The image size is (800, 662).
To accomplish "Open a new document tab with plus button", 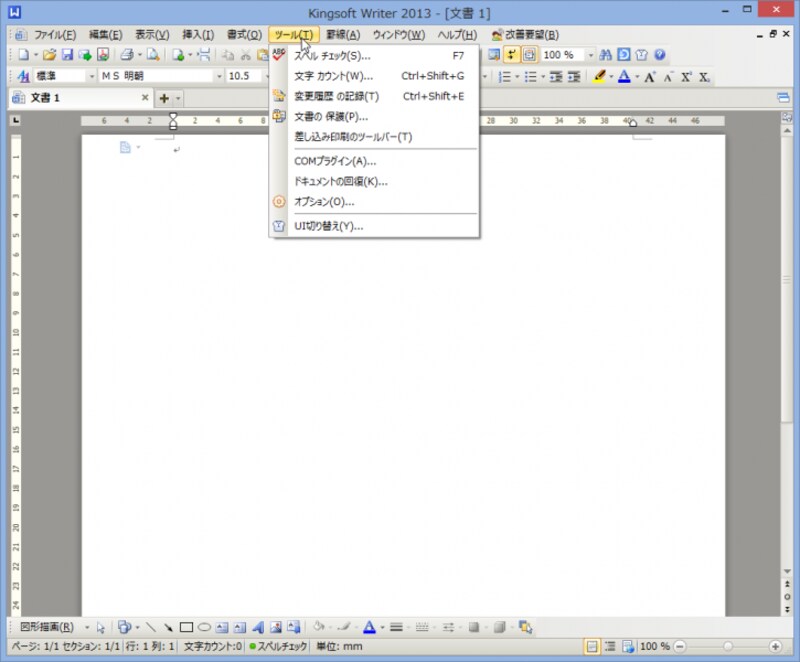I will [164, 98].
